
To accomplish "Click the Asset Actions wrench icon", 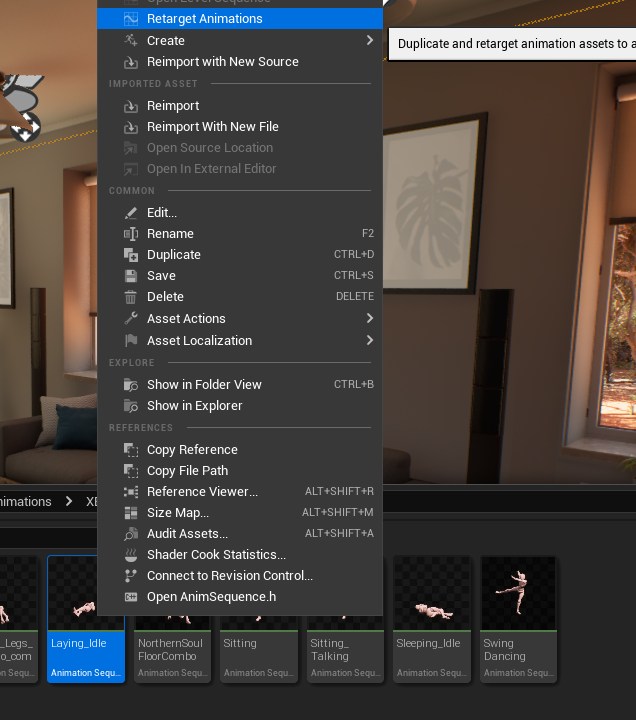I will point(131,319).
